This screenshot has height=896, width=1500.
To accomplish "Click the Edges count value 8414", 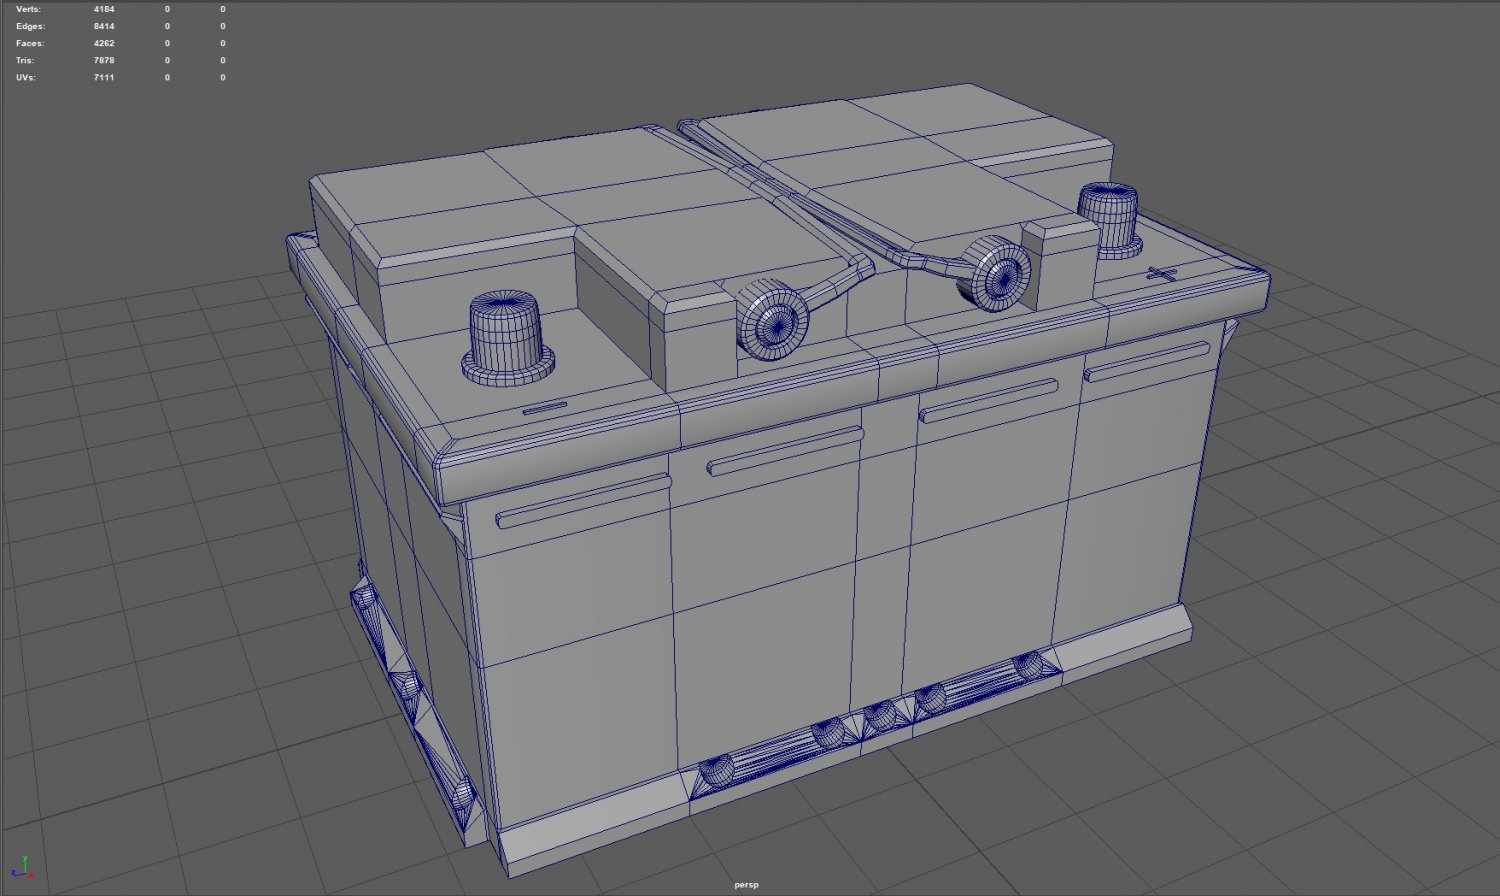I will [x=103, y=26].
